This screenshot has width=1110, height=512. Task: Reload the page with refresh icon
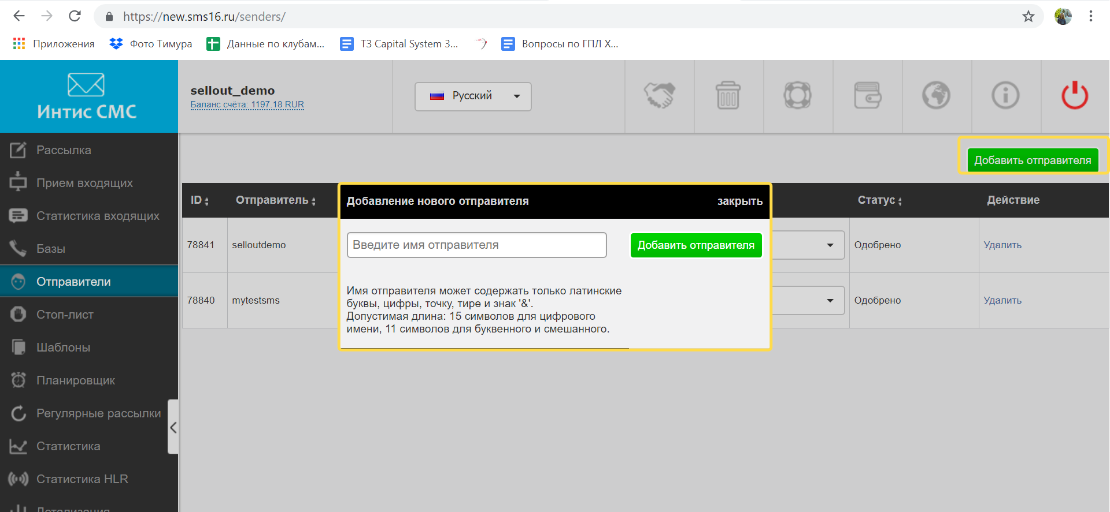tap(74, 16)
